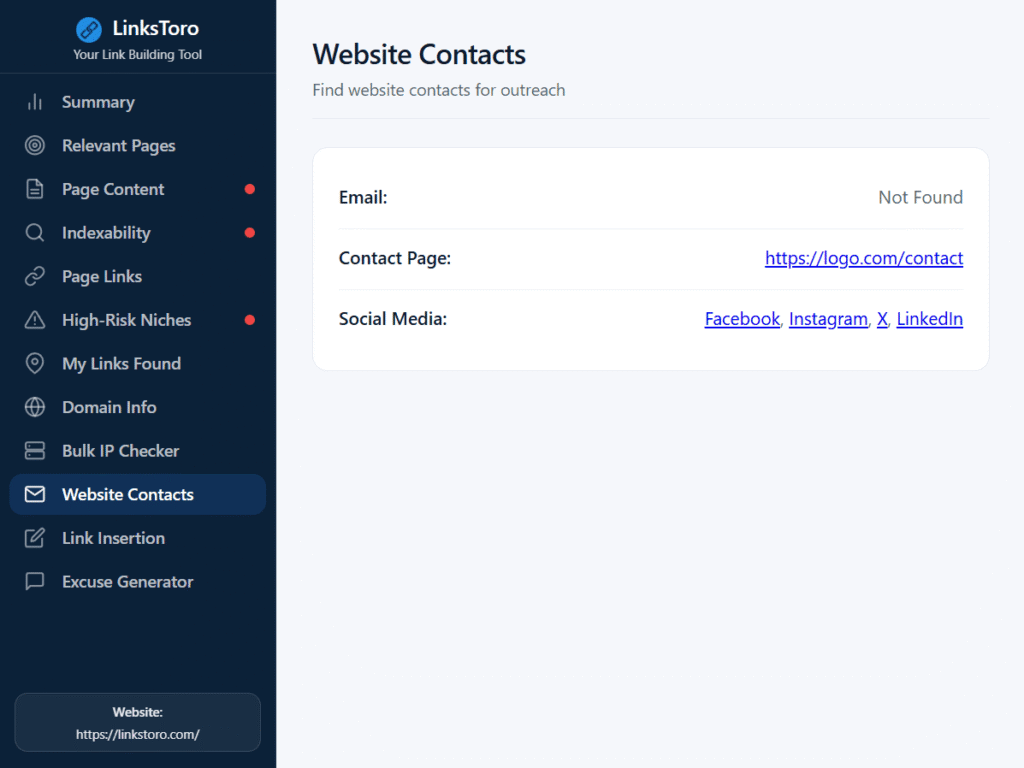1024x768 pixels.
Task: Open the Link Insertion tool
Action: pyautogui.click(x=138, y=538)
